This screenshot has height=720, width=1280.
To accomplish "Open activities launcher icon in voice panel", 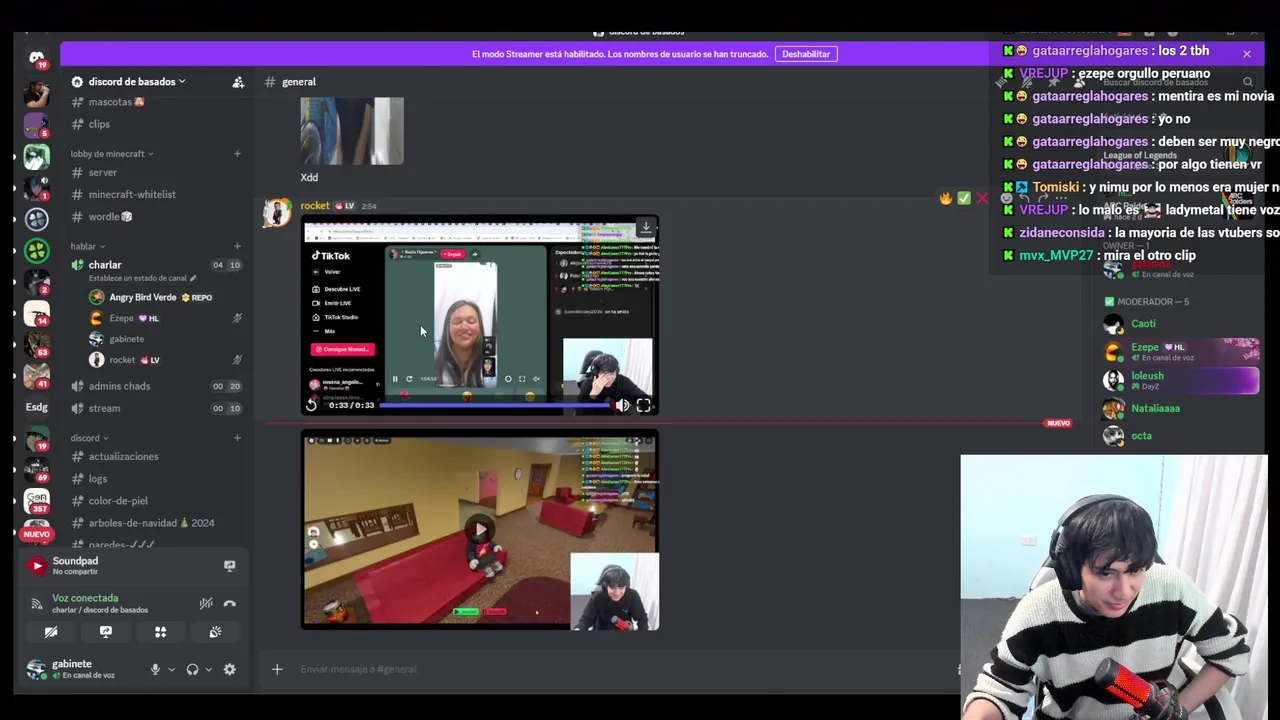I will click(160, 632).
